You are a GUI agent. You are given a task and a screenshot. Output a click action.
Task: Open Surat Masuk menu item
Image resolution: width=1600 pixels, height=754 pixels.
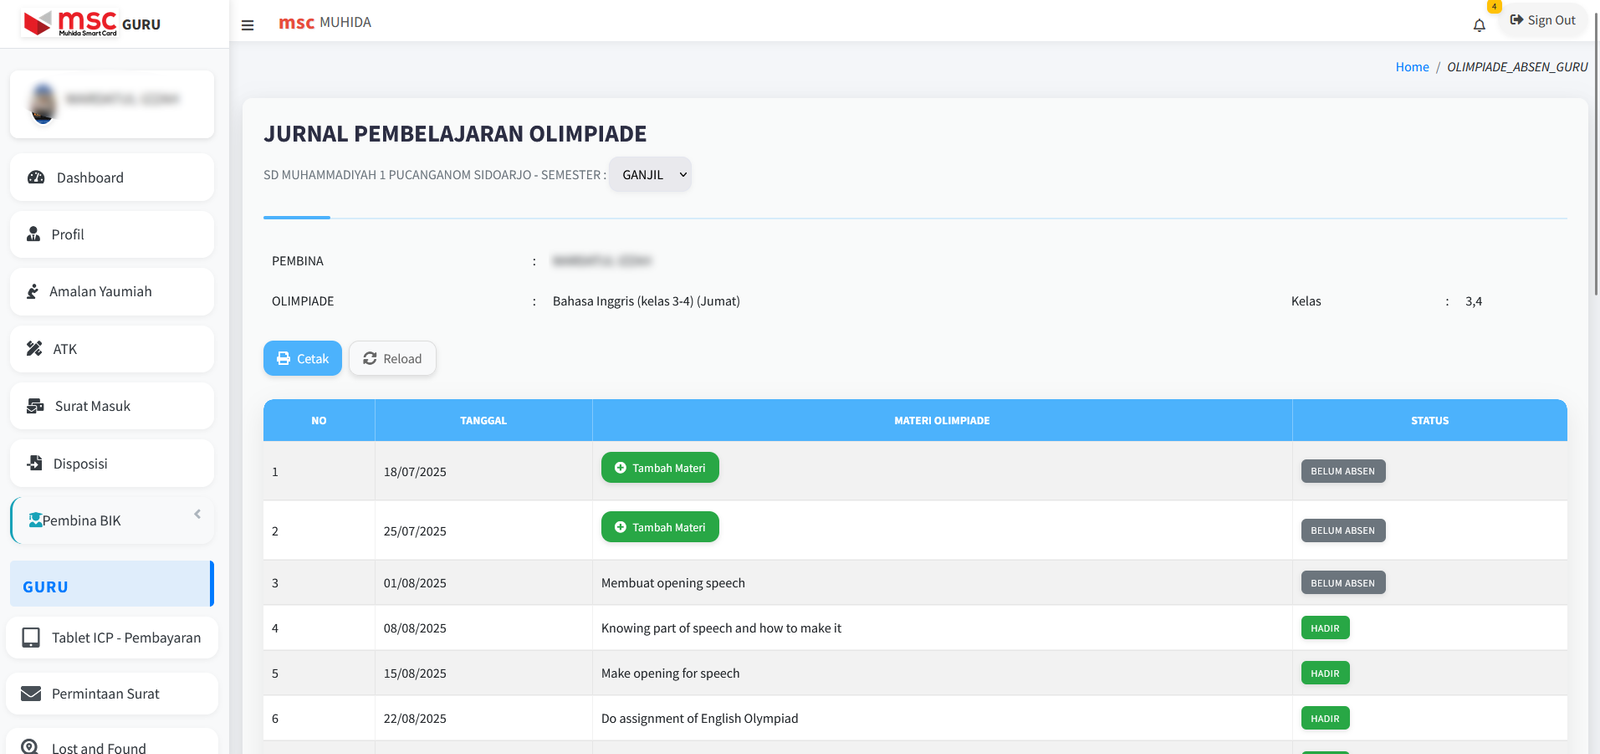tap(112, 406)
